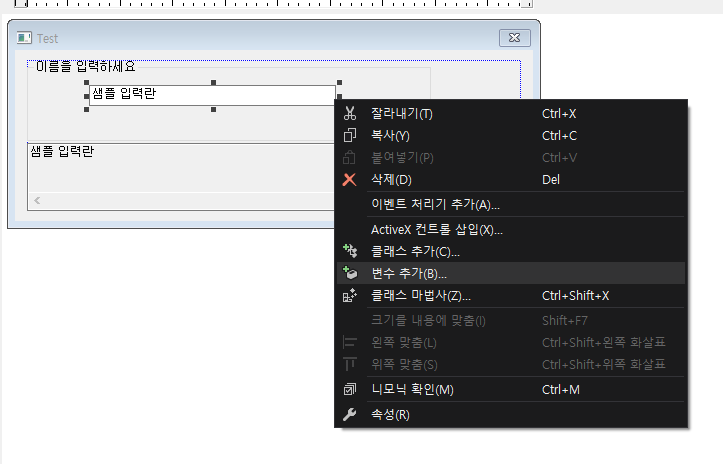Click the Ctrl+X shortcut text
723x464 pixels.
point(559,113)
